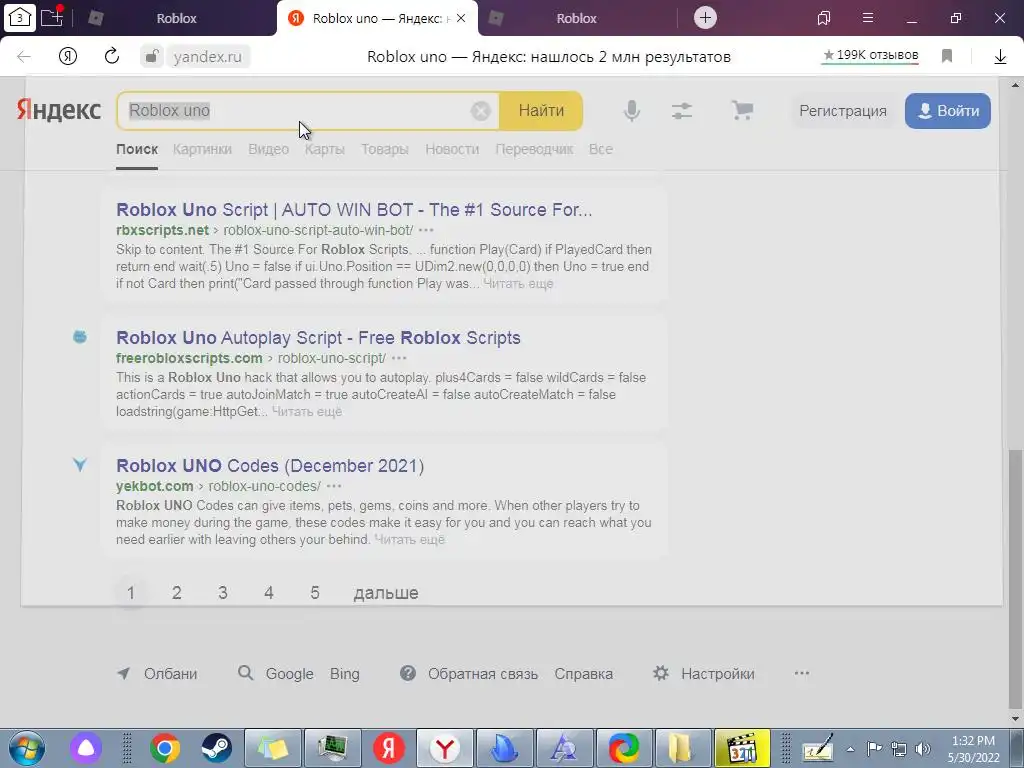1024x768 pixels.
Task: Open the Alice purple assistant taskbar icon
Action: 86,748
